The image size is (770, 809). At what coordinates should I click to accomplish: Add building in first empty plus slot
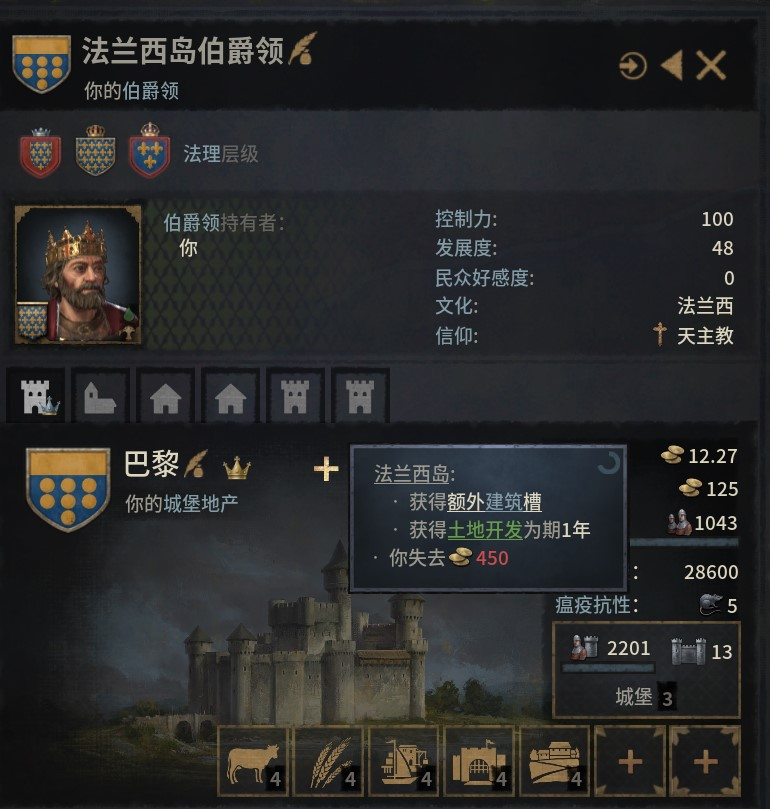point(630,761)
